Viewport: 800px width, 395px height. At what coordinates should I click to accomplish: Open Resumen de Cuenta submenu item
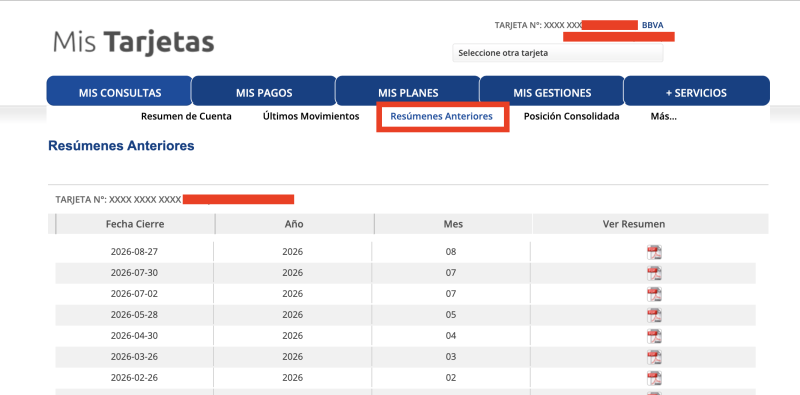(x=186, y=116)
